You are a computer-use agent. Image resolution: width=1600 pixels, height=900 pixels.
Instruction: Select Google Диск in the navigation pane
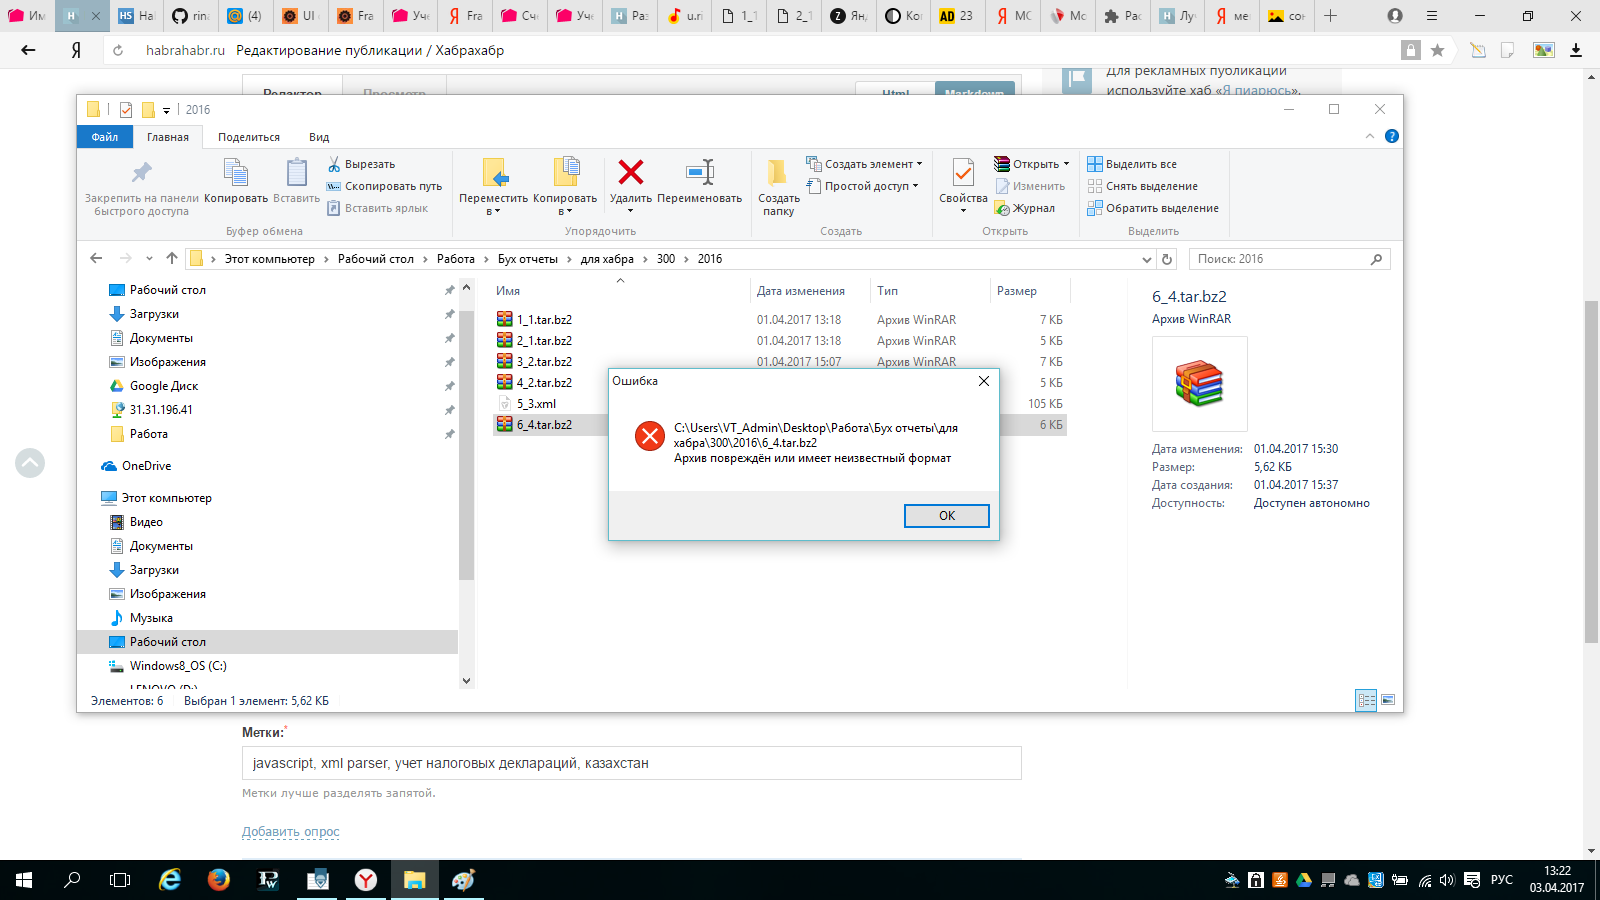click(x=154, y=386)
